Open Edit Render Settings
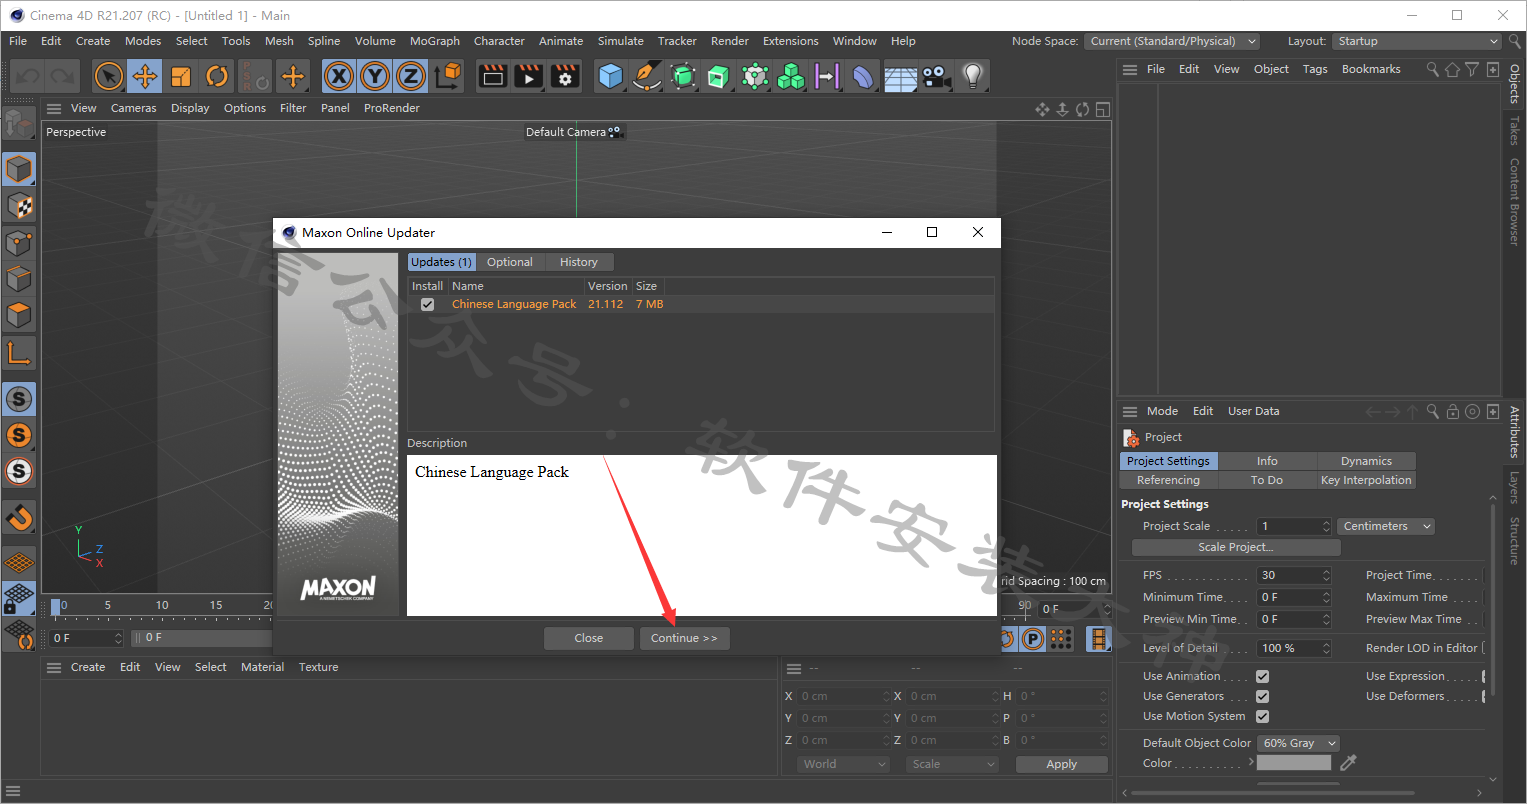1527x804 pixels. [x=565, y=76]
